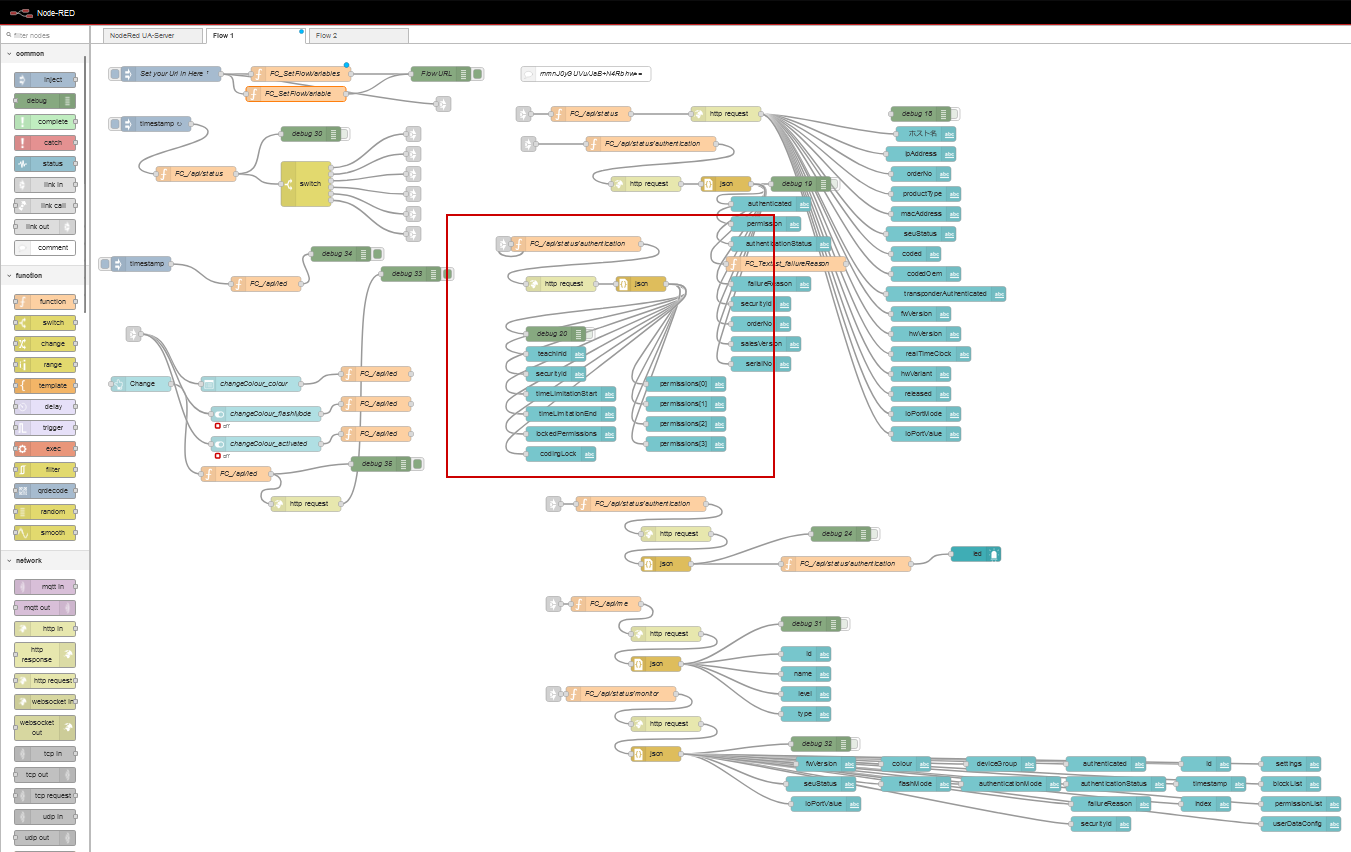Select the FC_Textlist_failureReason function node

tap(786, 264)
